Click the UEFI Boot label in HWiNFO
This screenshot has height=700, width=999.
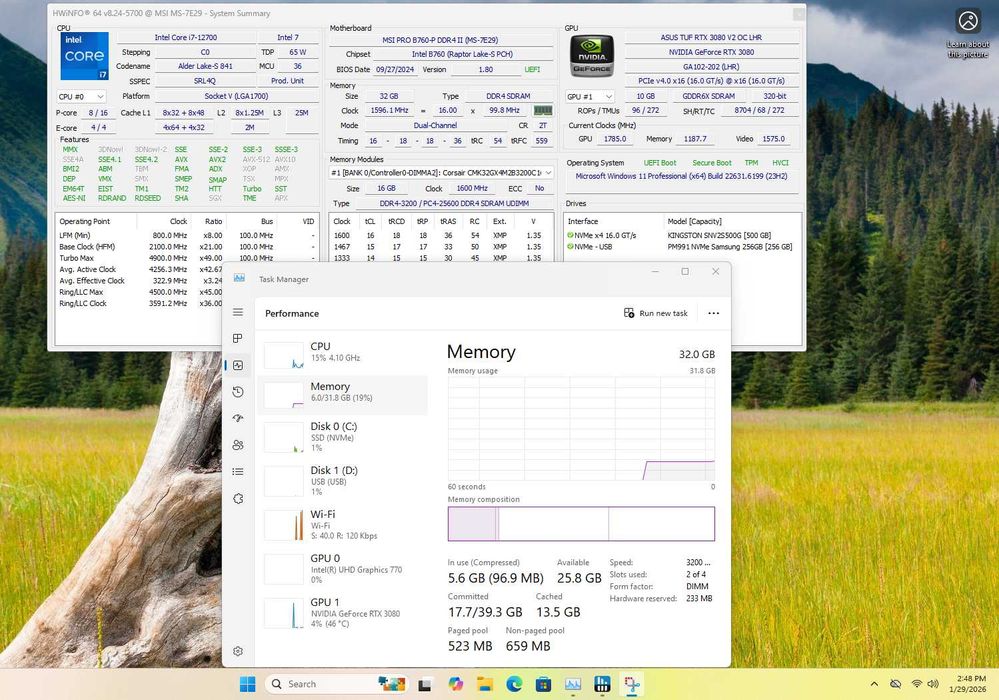(x=659, y=163)
